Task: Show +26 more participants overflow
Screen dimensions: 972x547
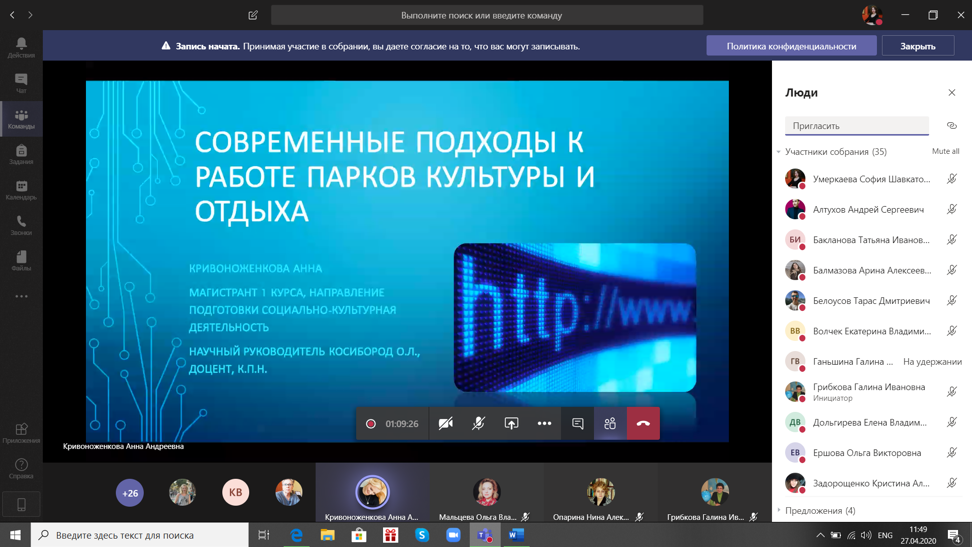Action: click(130, 493)
